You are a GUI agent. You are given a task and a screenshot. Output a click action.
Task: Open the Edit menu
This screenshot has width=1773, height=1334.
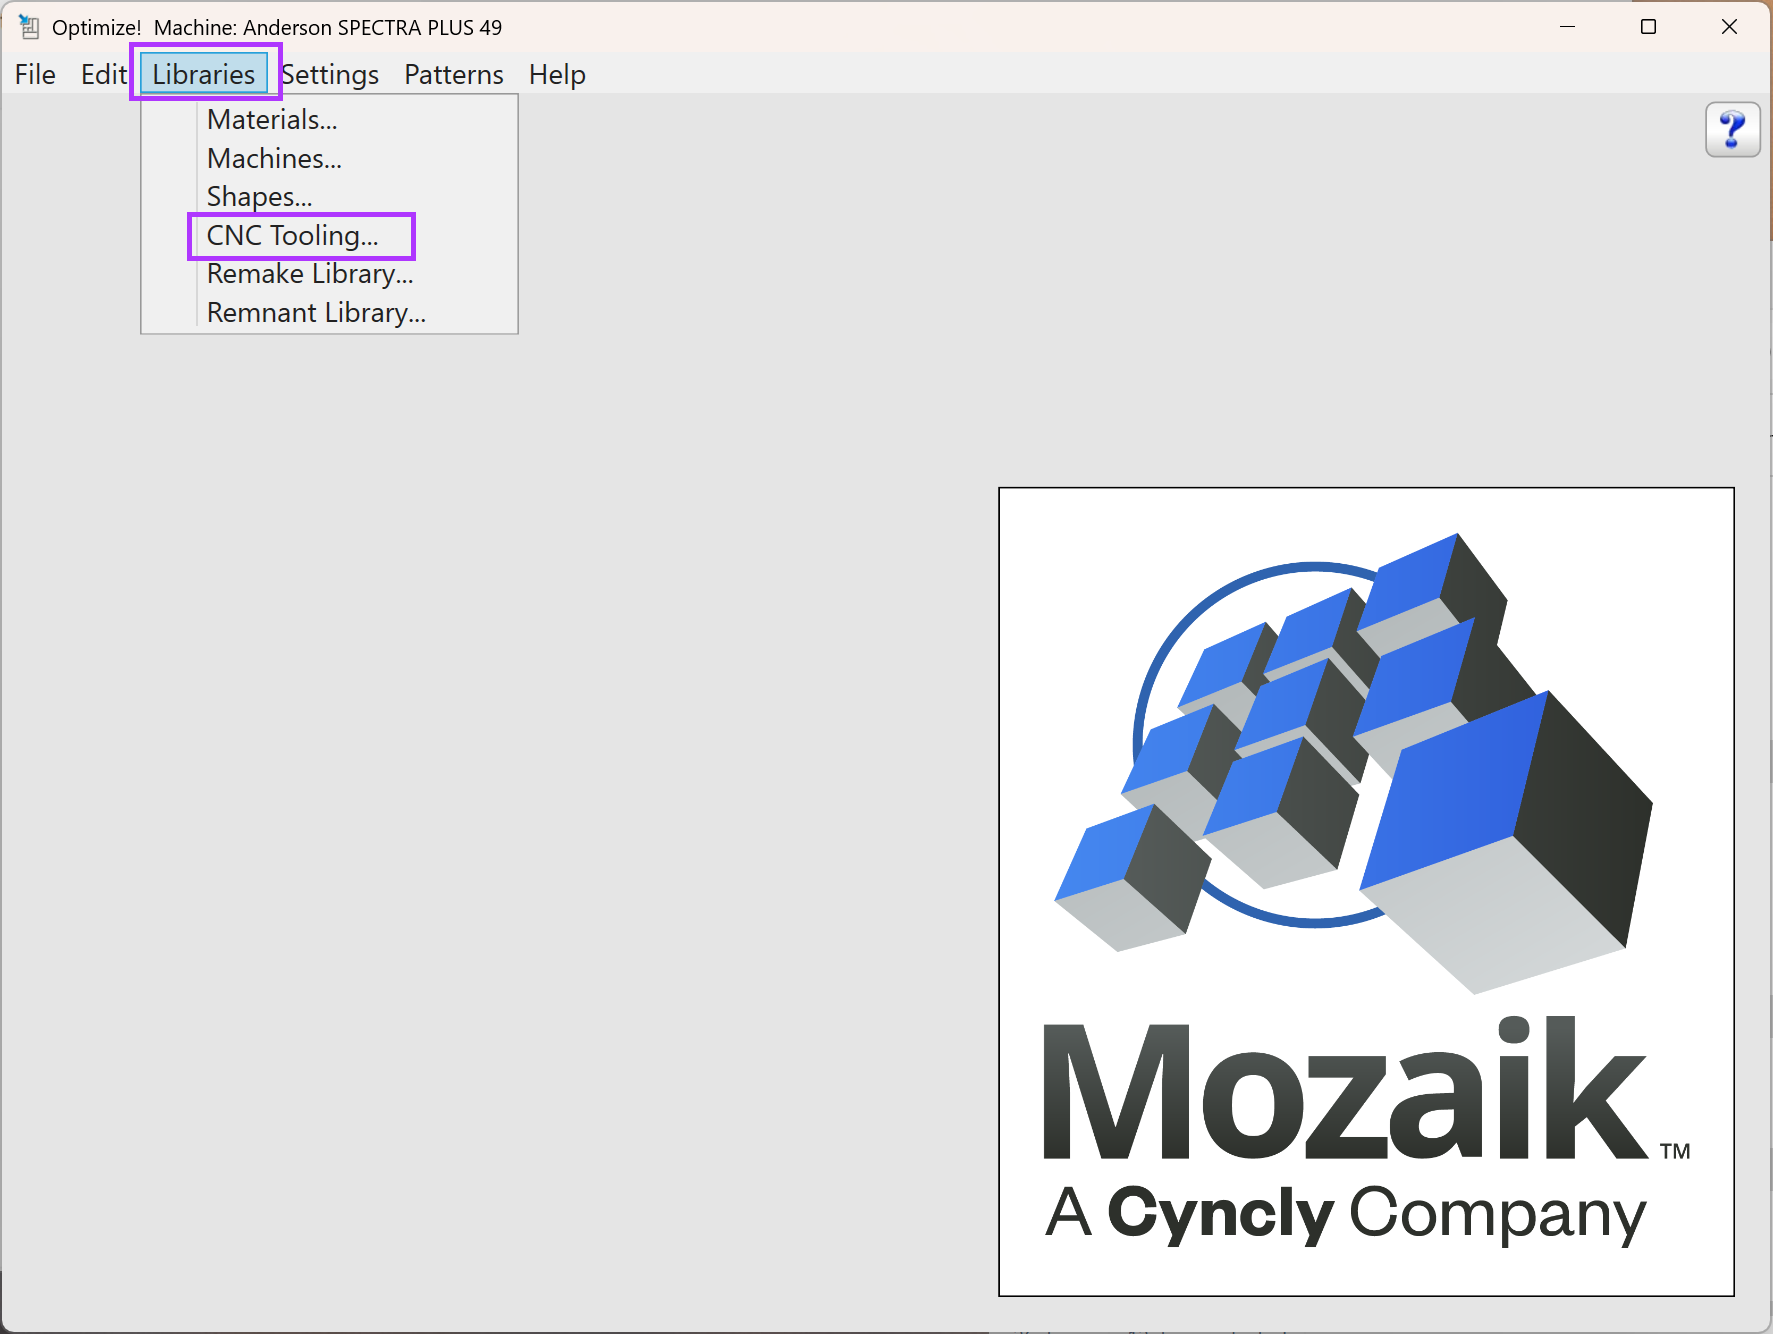[x=103, y=75]
